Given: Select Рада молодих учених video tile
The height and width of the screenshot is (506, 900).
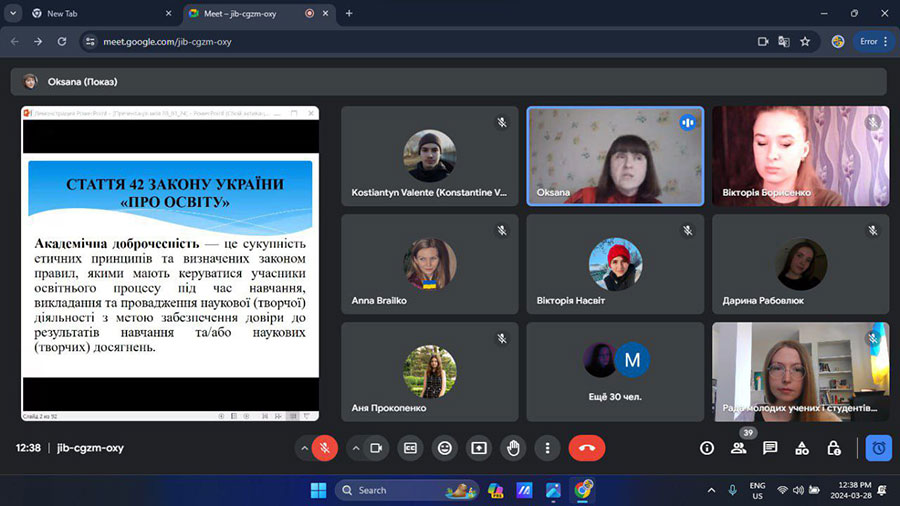Looking at the screenshot, I should tap(801, 372).
